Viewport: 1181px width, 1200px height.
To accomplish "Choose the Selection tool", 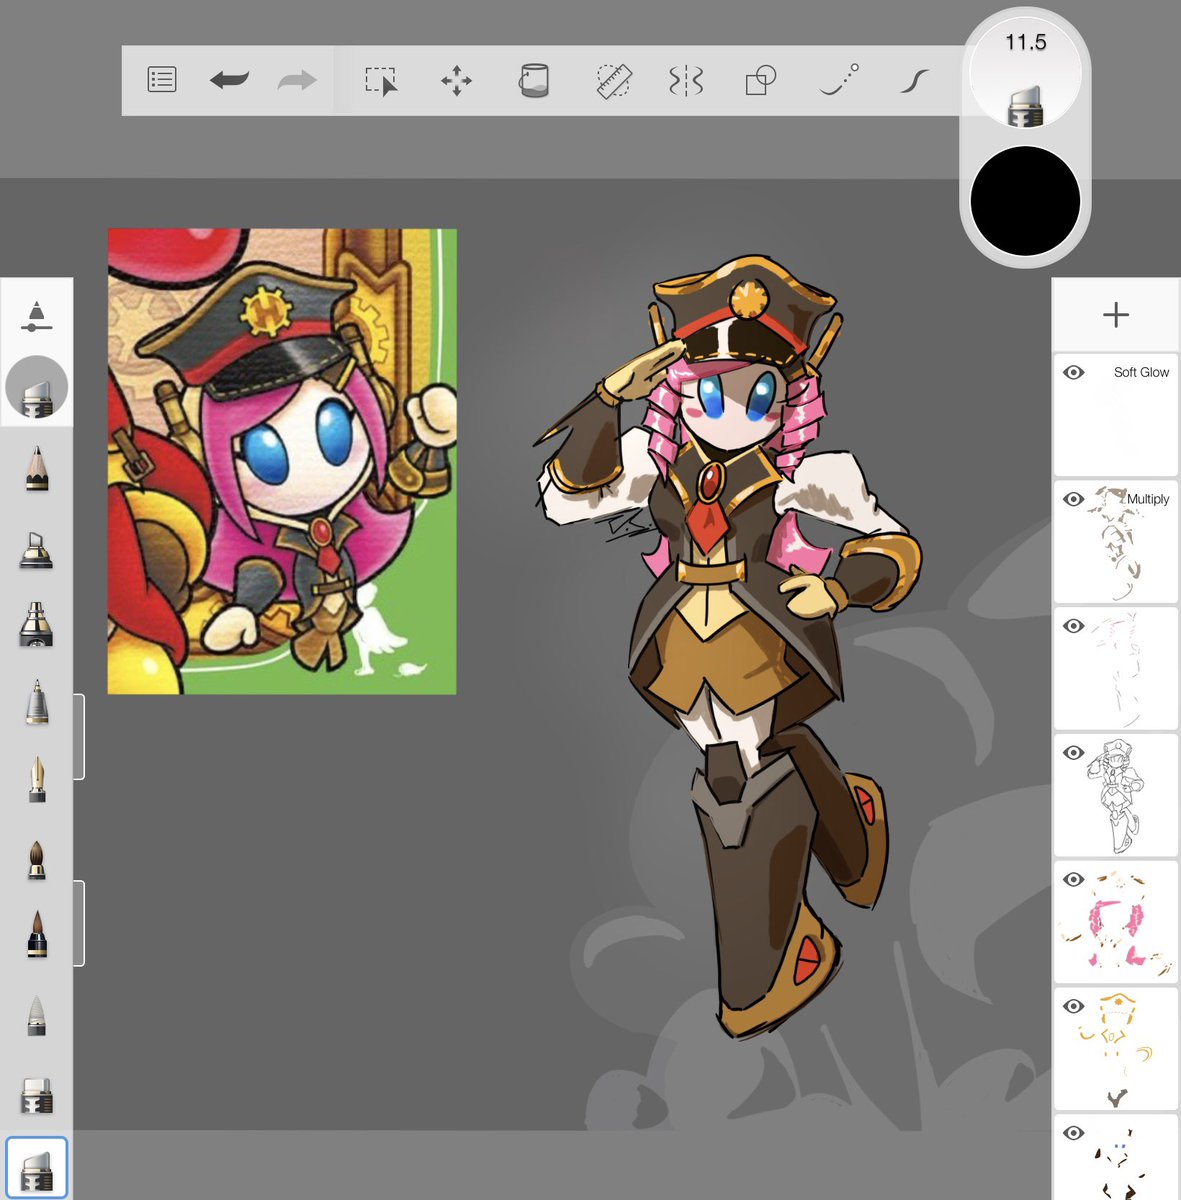I will coord(381,80).
